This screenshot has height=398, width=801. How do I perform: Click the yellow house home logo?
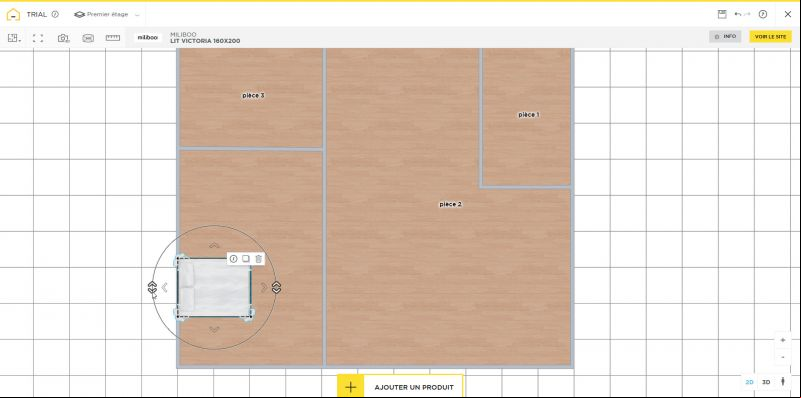click(13, 14)
